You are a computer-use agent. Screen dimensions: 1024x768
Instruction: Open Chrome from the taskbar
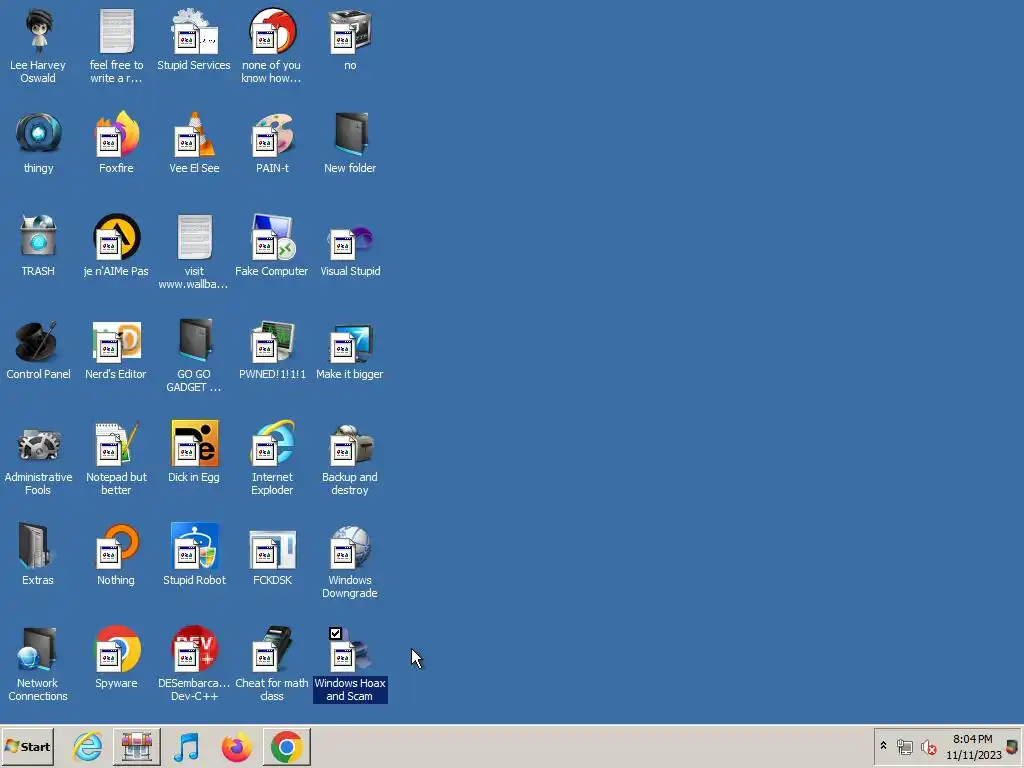coord(287,747)
